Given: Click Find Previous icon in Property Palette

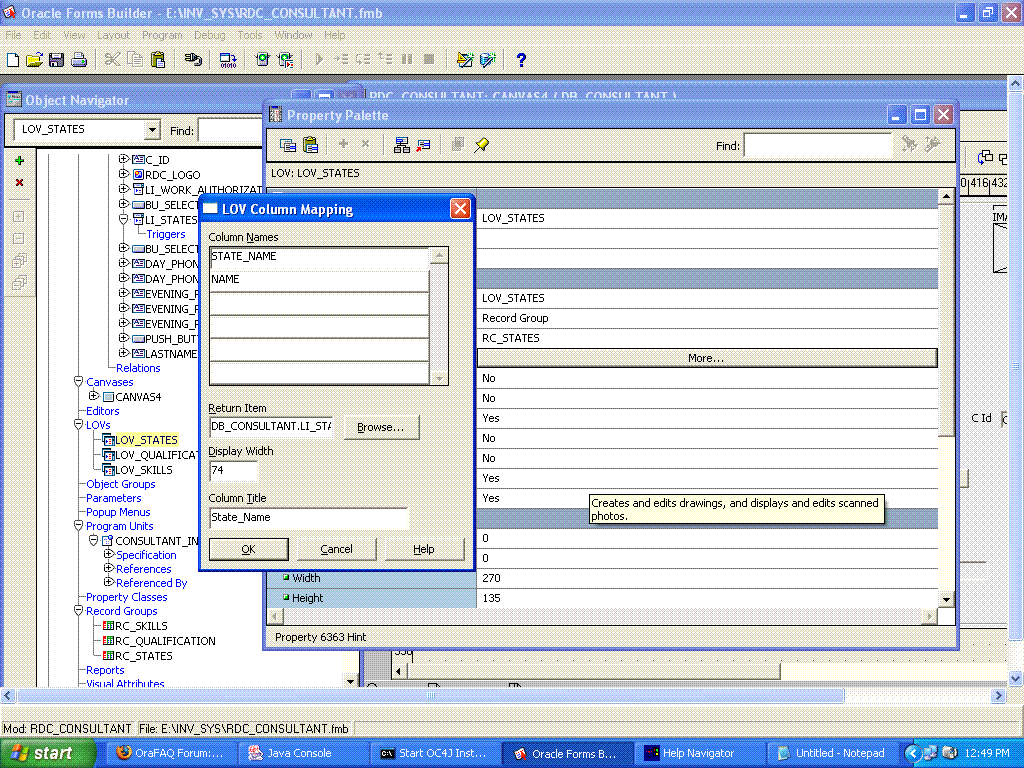Looking at the screenshot, I should (x=933, y=144).
